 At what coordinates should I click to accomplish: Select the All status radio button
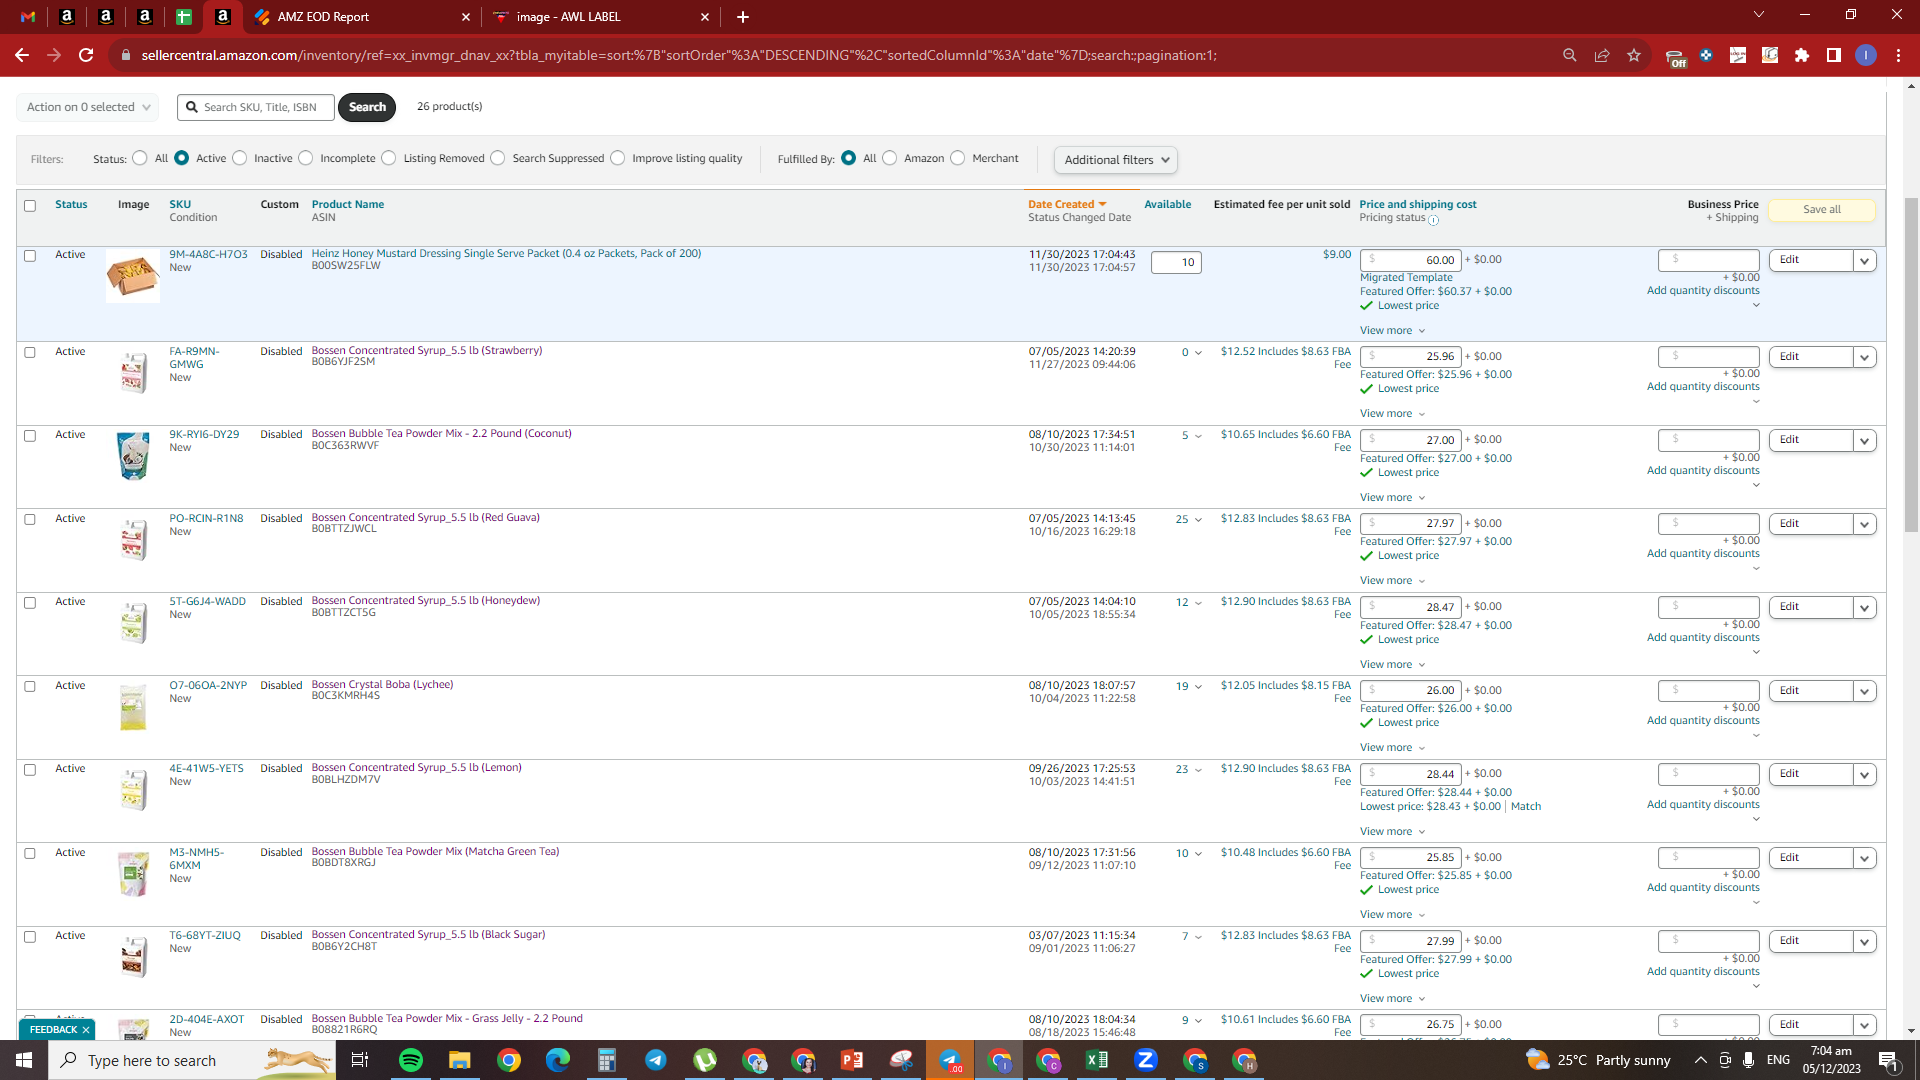point(140,158)
